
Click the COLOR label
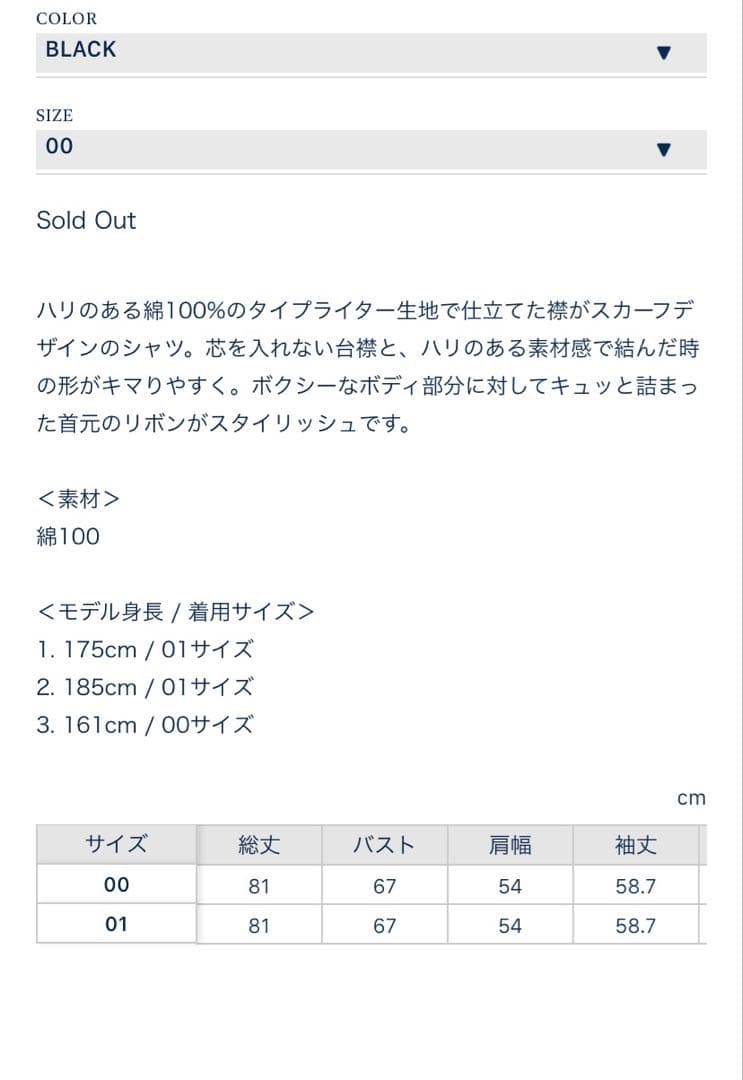click(x=67, y=19)
